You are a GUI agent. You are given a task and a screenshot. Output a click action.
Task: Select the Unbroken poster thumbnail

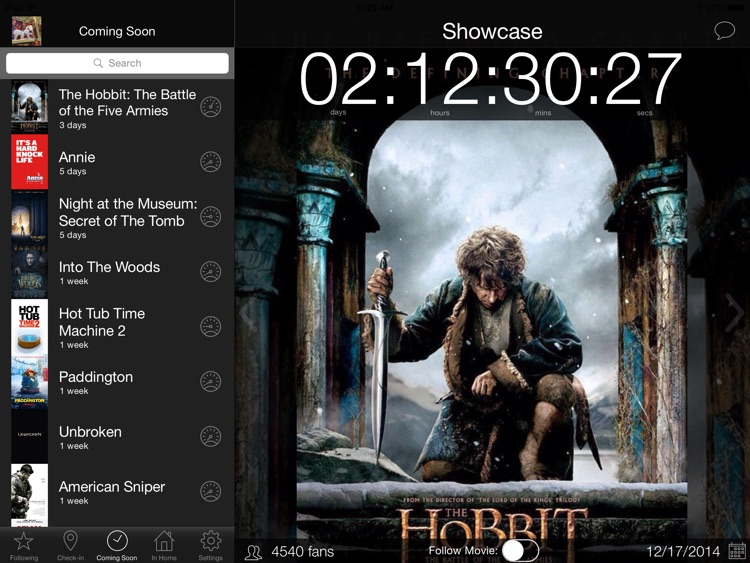(29, 436)
